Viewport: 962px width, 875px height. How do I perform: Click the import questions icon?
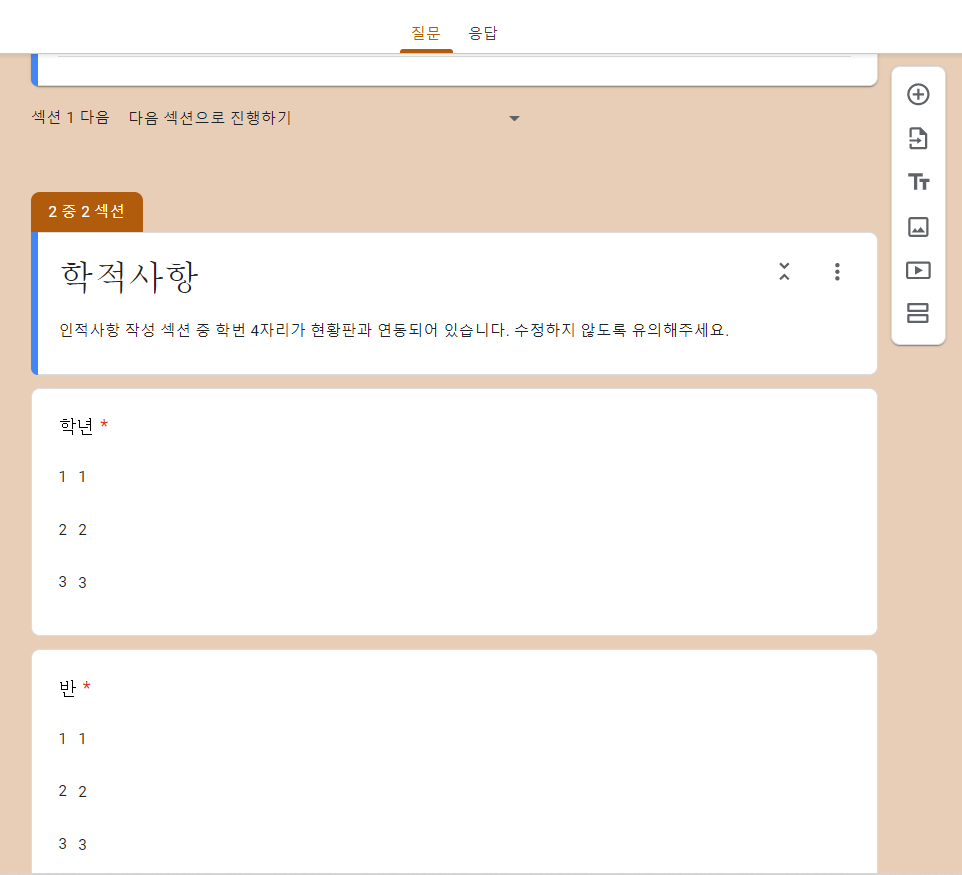918,139
